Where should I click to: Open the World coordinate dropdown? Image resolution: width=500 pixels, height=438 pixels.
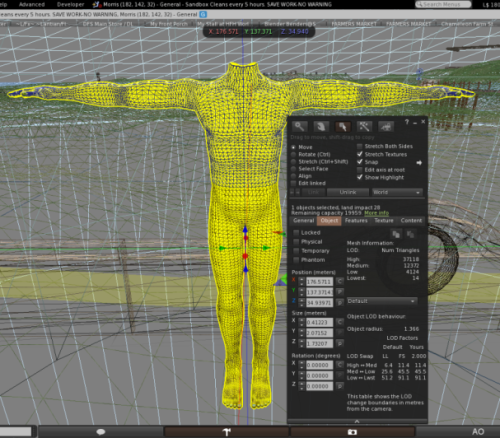[397, 192]
